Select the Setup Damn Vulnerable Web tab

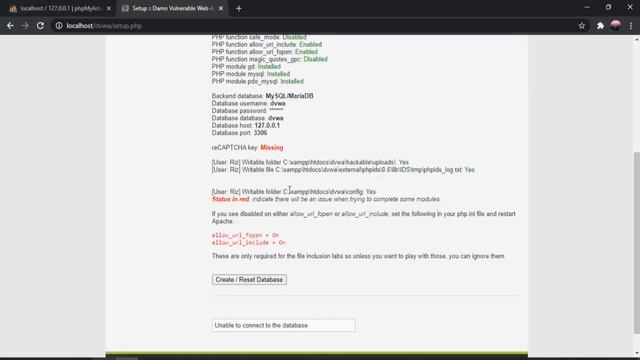coord(173,8)
